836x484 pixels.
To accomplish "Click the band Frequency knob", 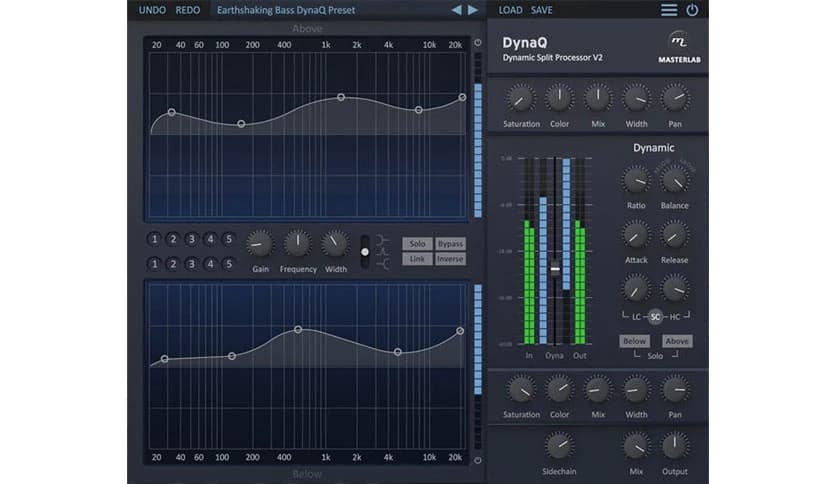I will point(298,244).
